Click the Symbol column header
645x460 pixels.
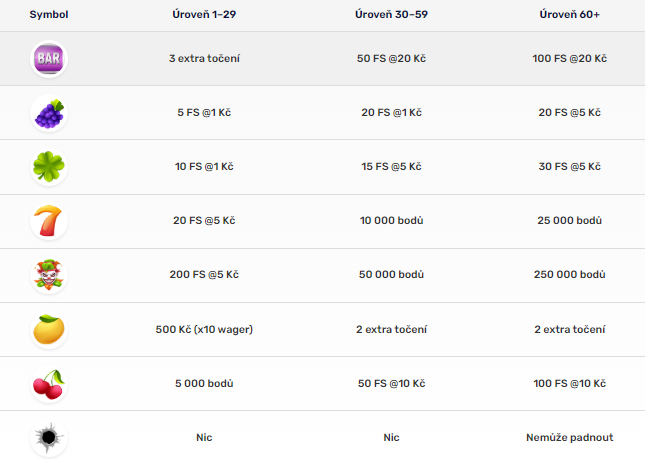point(49,14)
